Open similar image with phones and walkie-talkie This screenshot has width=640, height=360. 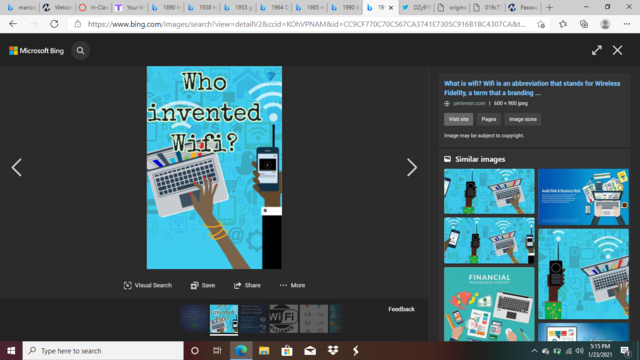tap(489, 240)
